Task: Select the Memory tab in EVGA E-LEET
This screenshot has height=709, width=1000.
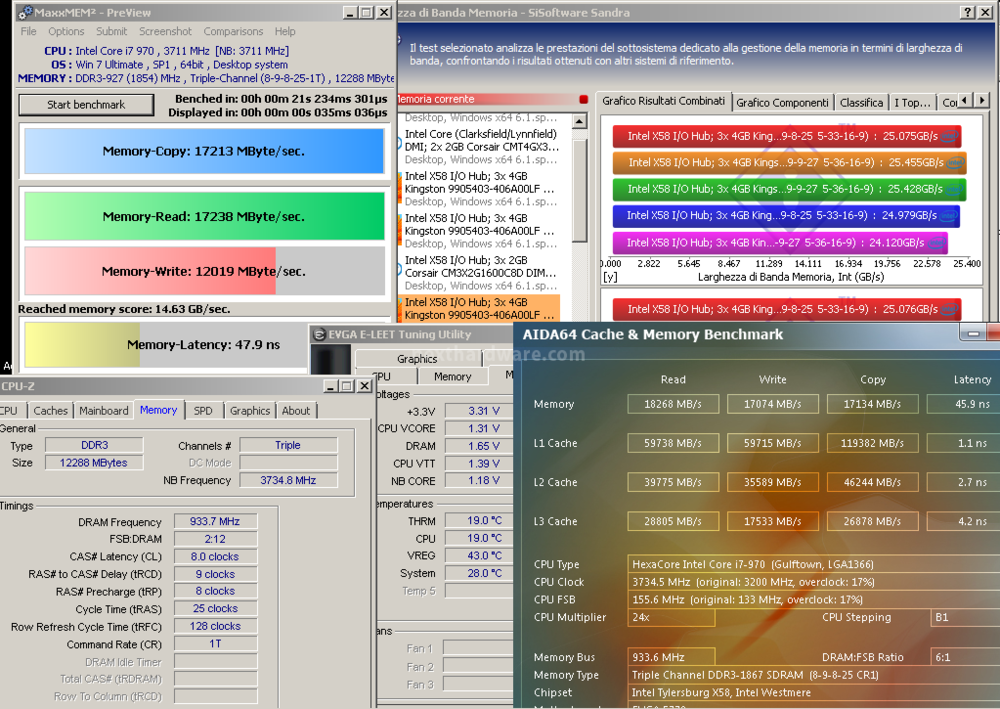Action: [453, 377]
